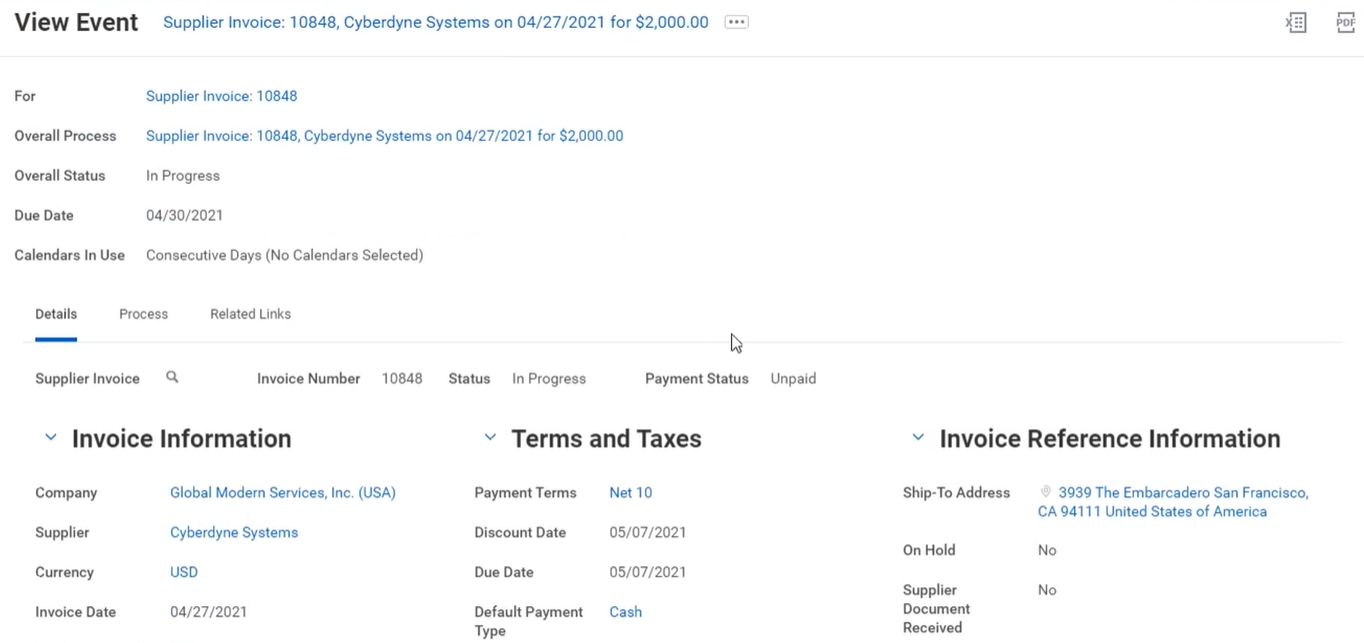
Task: Collapse Invoice Reference Information section
Action: [x=918, y=438]
